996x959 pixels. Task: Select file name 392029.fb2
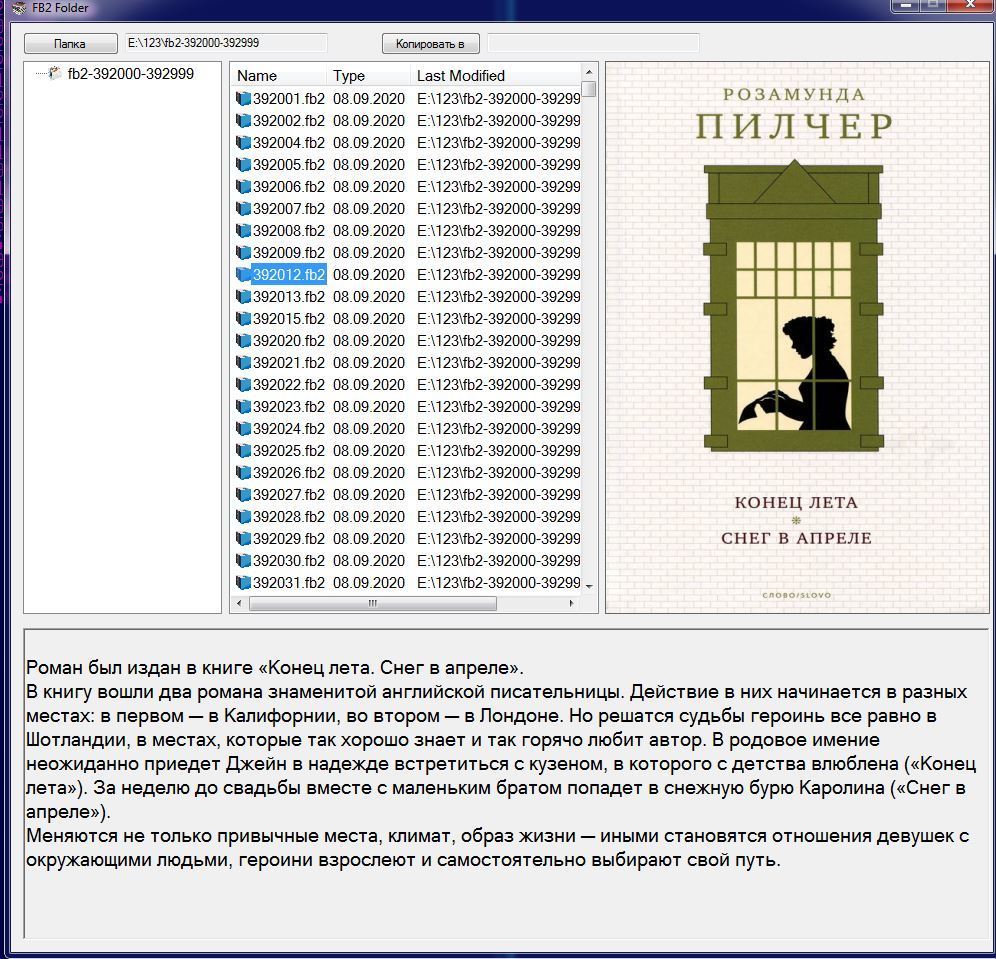tap(289, 539)
